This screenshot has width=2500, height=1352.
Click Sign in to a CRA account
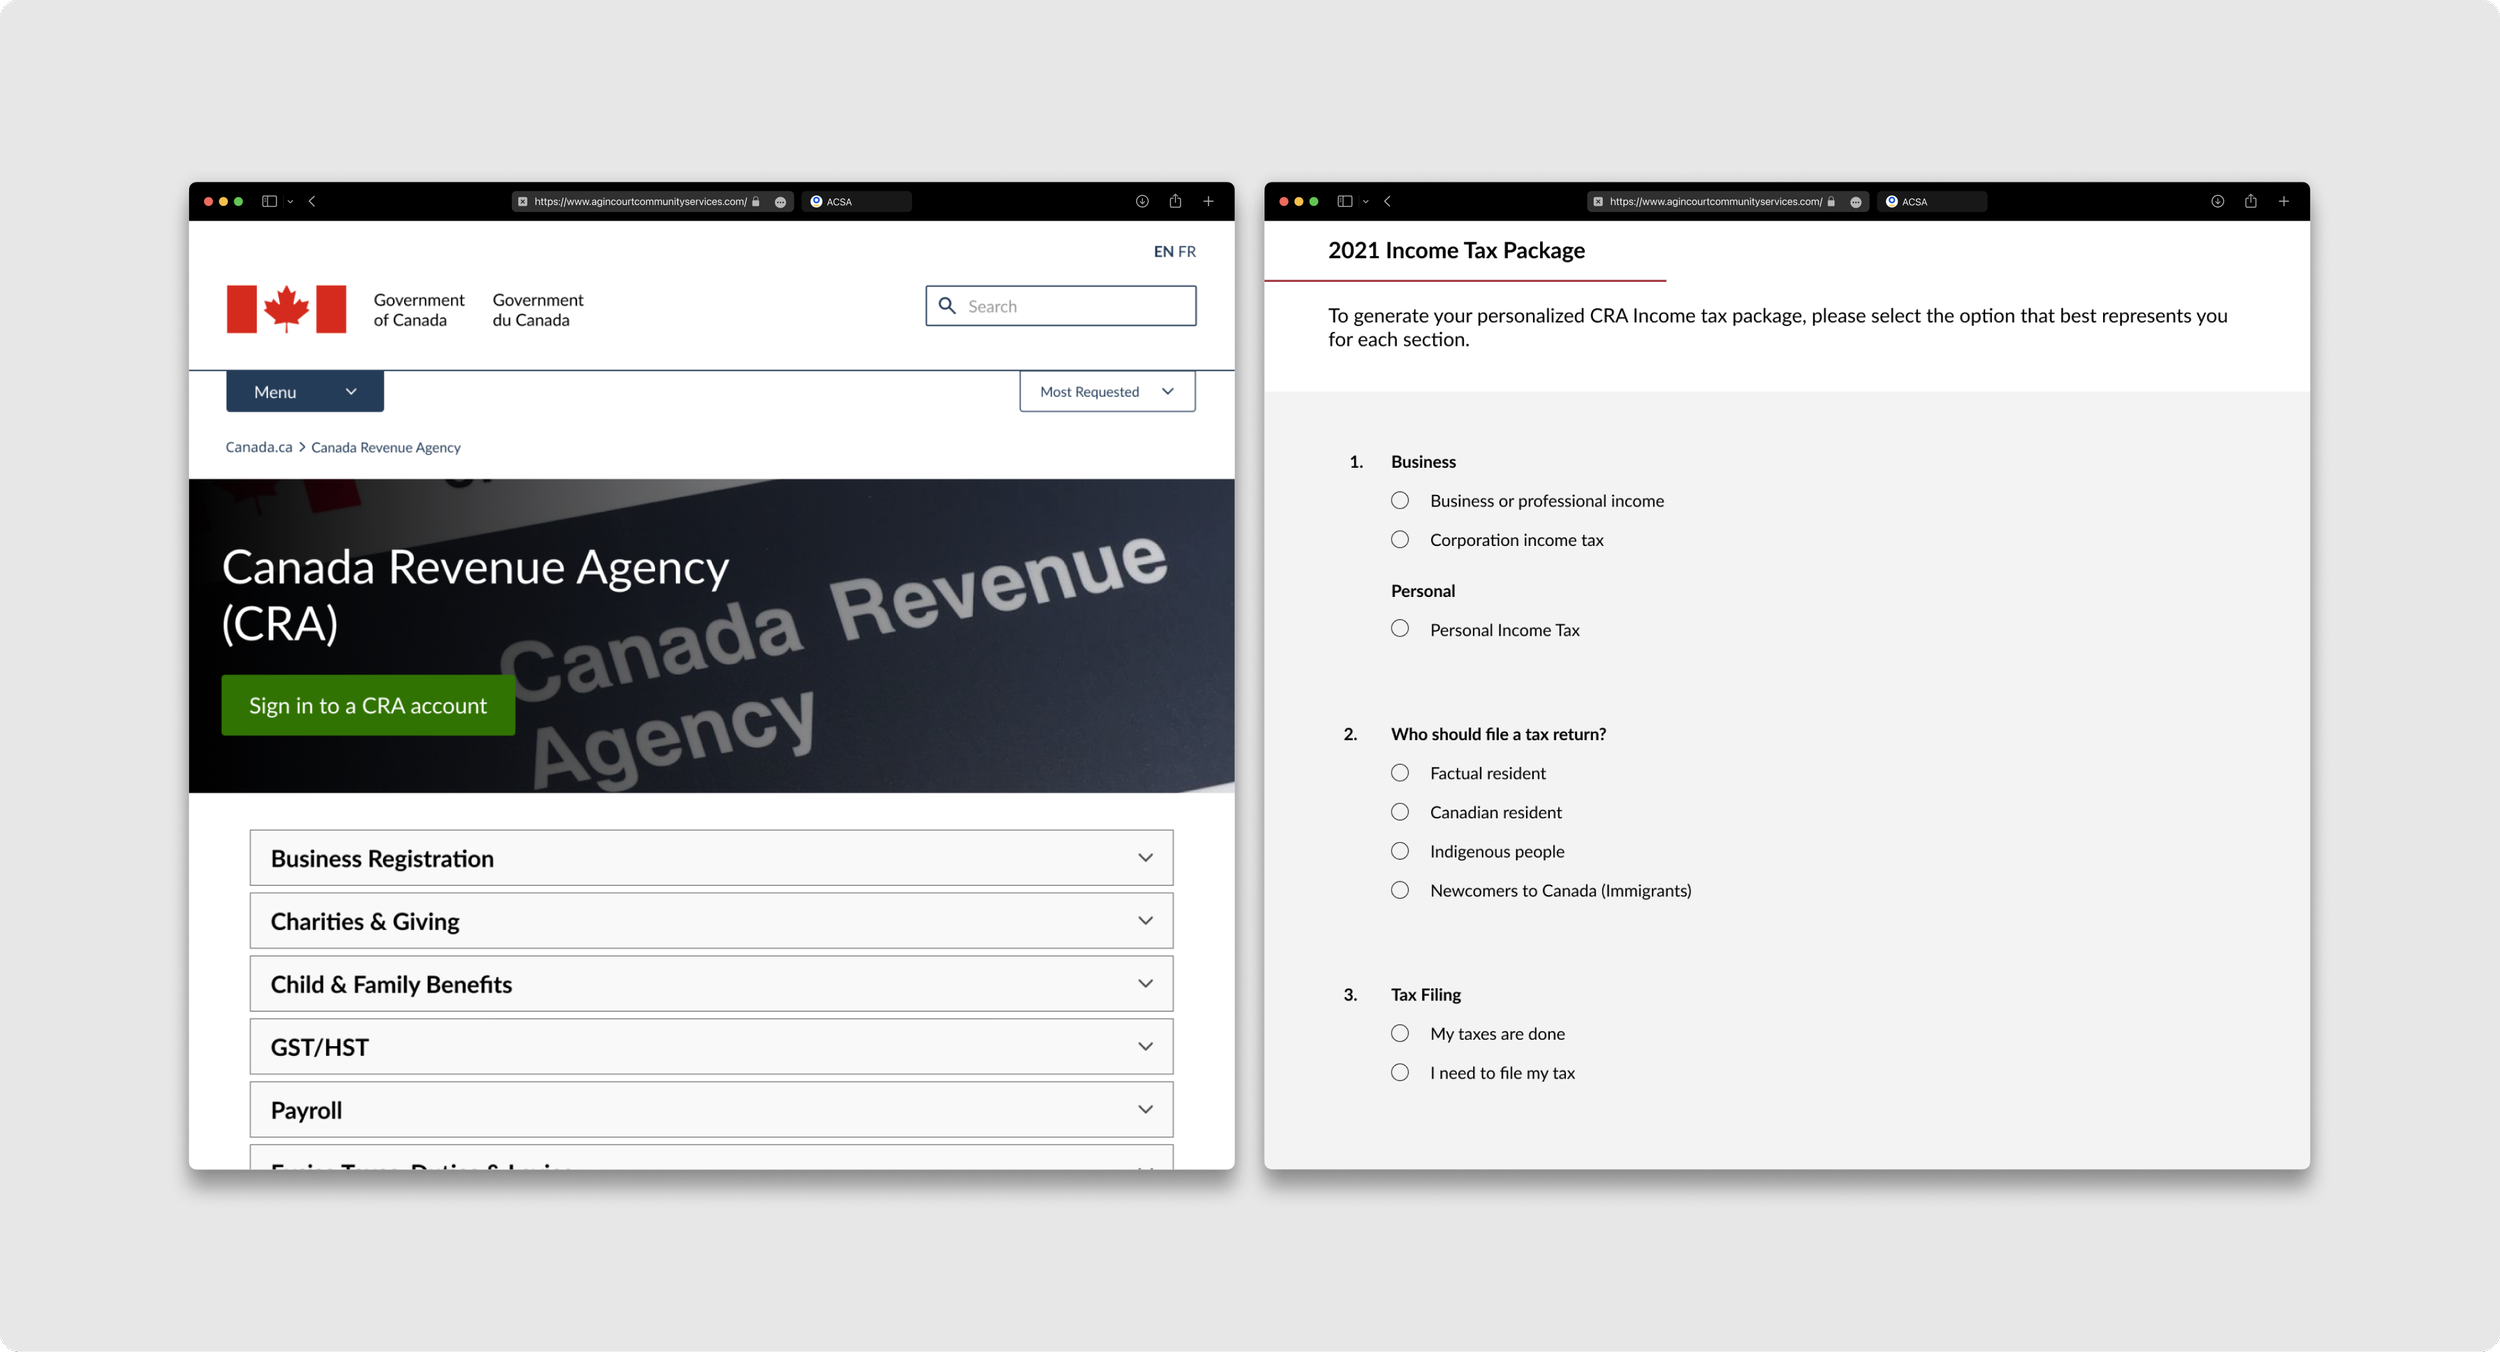[368, 705]
